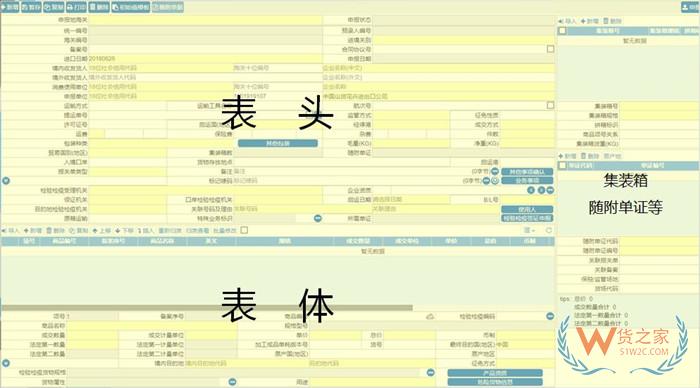The image size is (700, 388).
Task: Click the ellipsis icon beside 检验检疫编码
Action: [x=550, y=316]
